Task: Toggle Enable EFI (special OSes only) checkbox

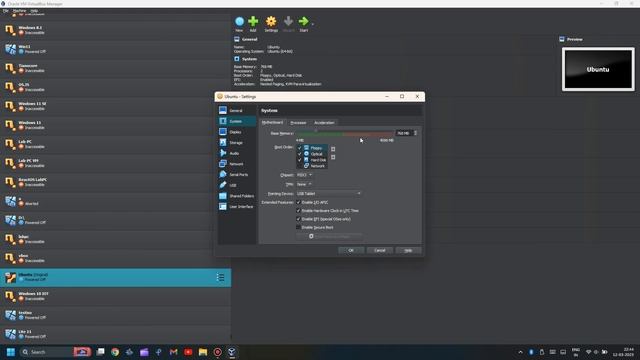Action: (298, 219)
